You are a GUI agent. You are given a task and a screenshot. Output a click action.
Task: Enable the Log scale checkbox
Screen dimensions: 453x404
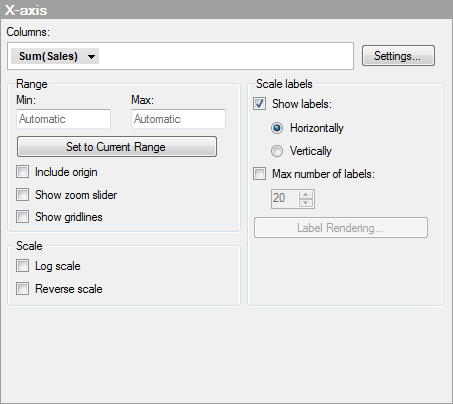[22, 266]
